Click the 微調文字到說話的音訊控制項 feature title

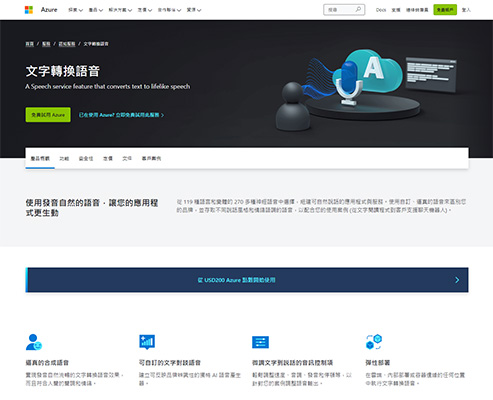(x=292, y=363)
